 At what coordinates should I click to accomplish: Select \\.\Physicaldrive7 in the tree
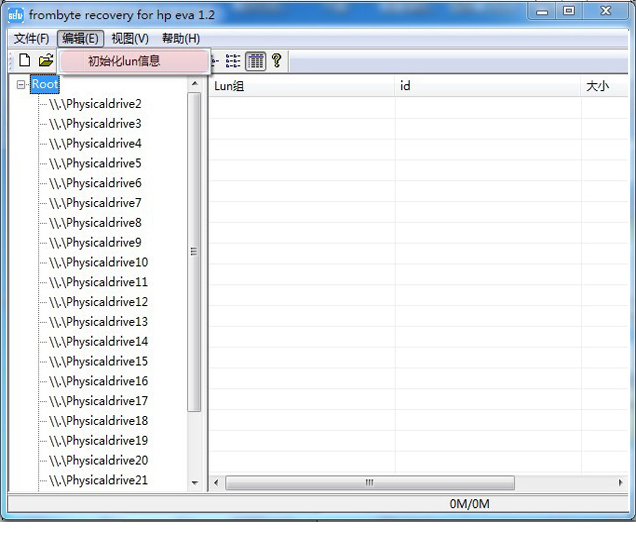95,203
